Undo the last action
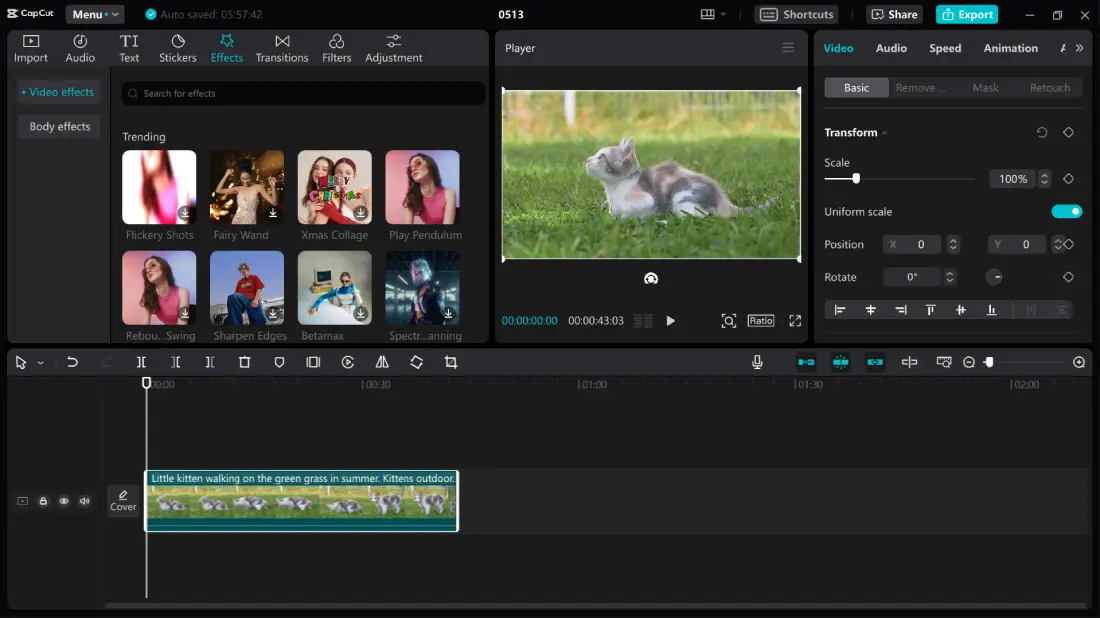Image resolution: width=1100 pixels, height=618 pixels. tap(72, 362)
